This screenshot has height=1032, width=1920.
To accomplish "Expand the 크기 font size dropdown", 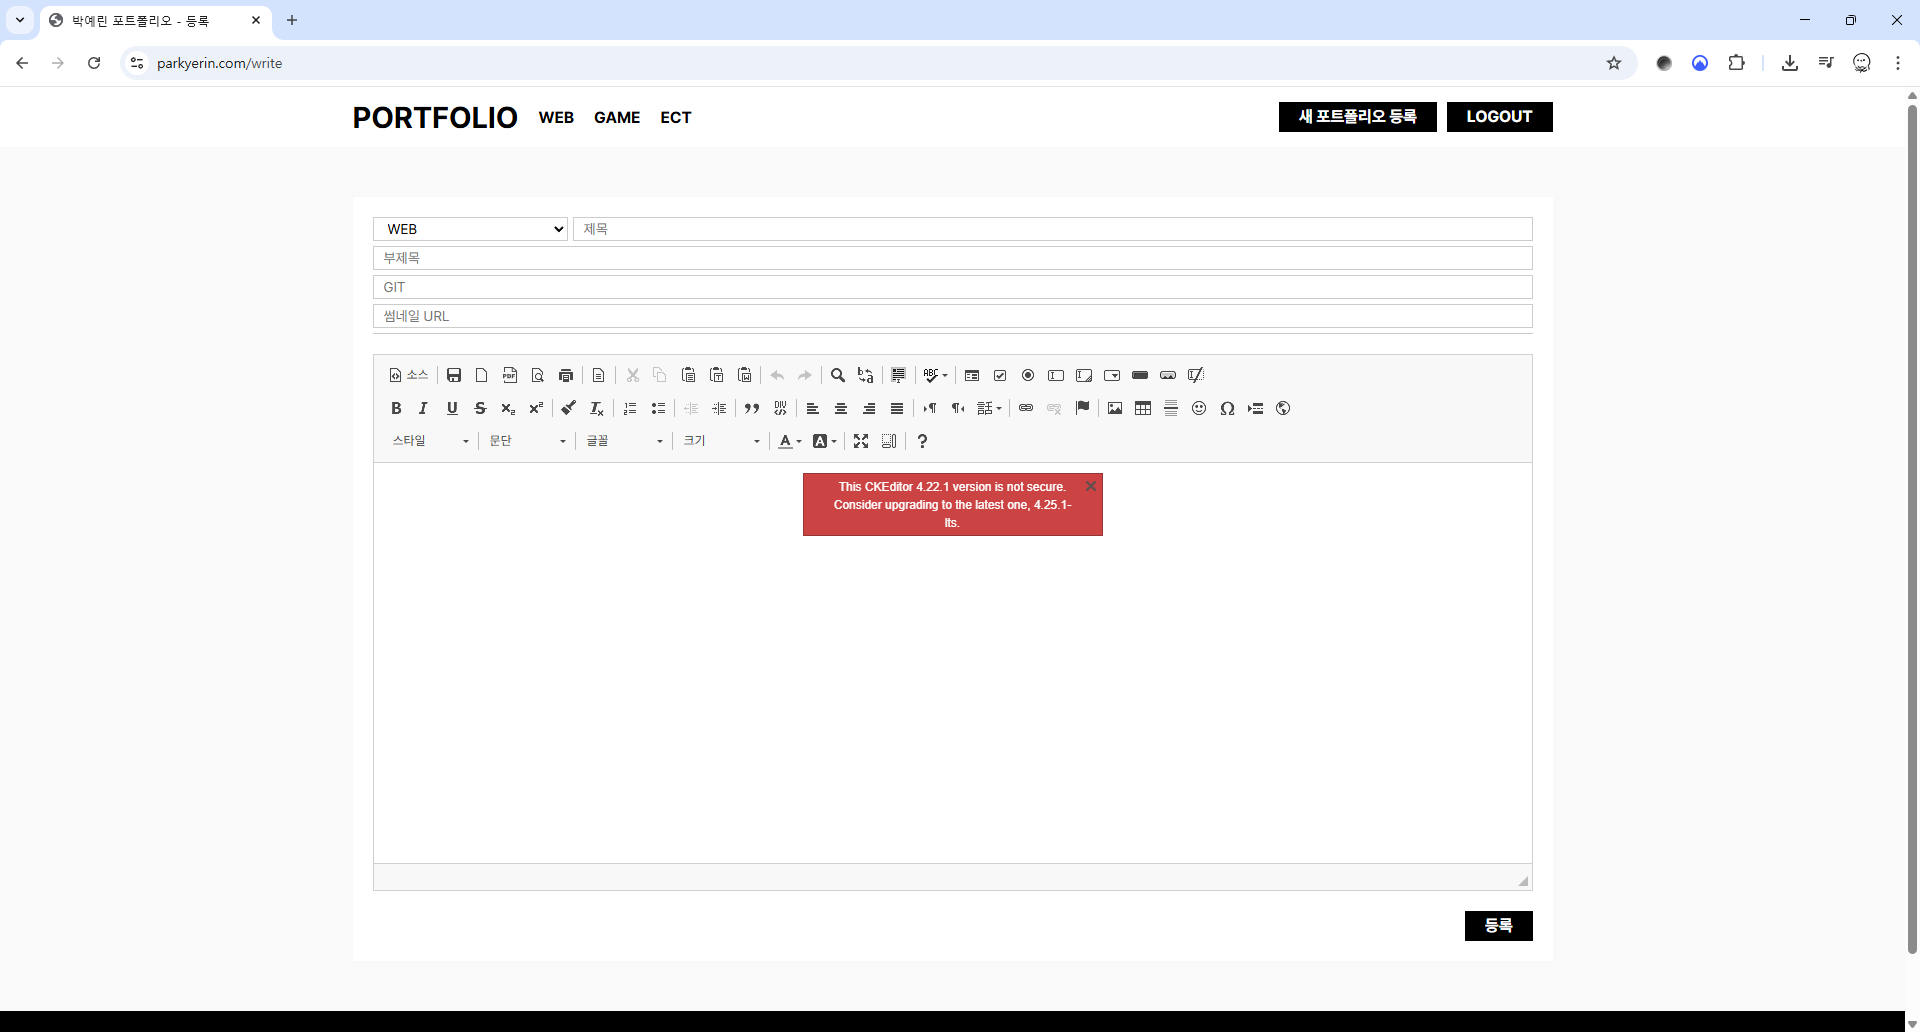I will click(x=721, y=441).
